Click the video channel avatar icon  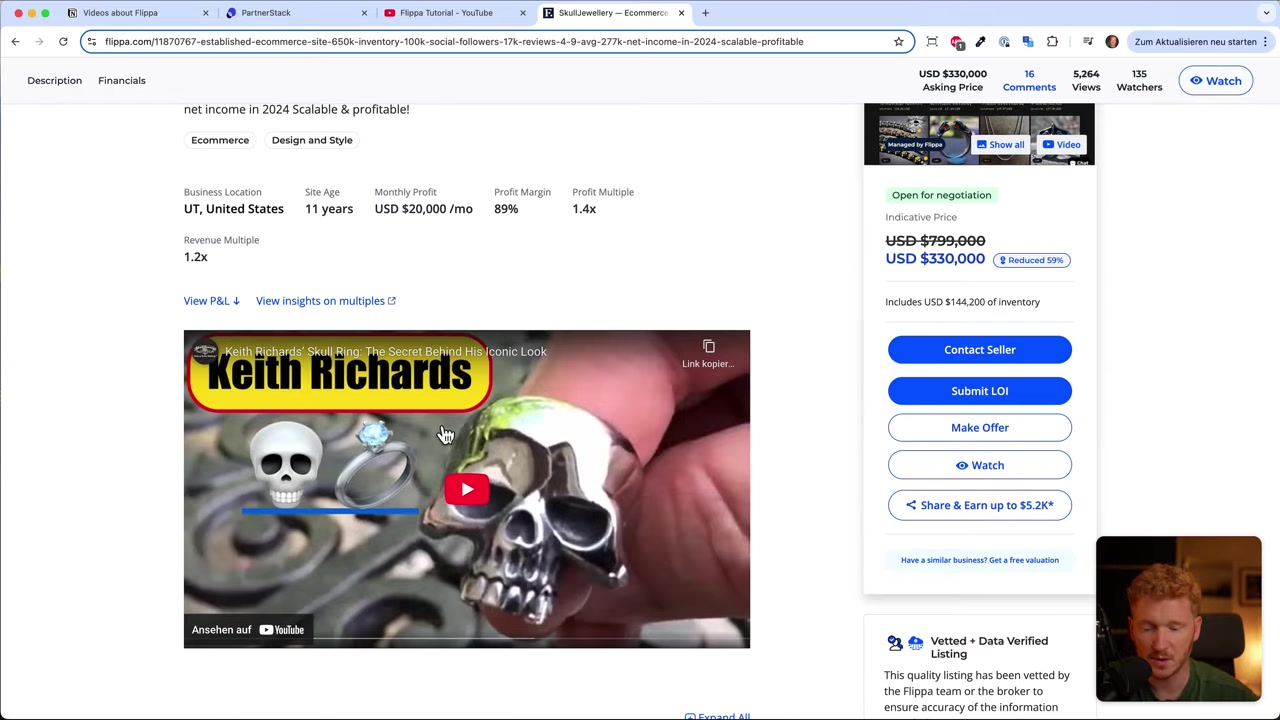(x=204, y=351)
